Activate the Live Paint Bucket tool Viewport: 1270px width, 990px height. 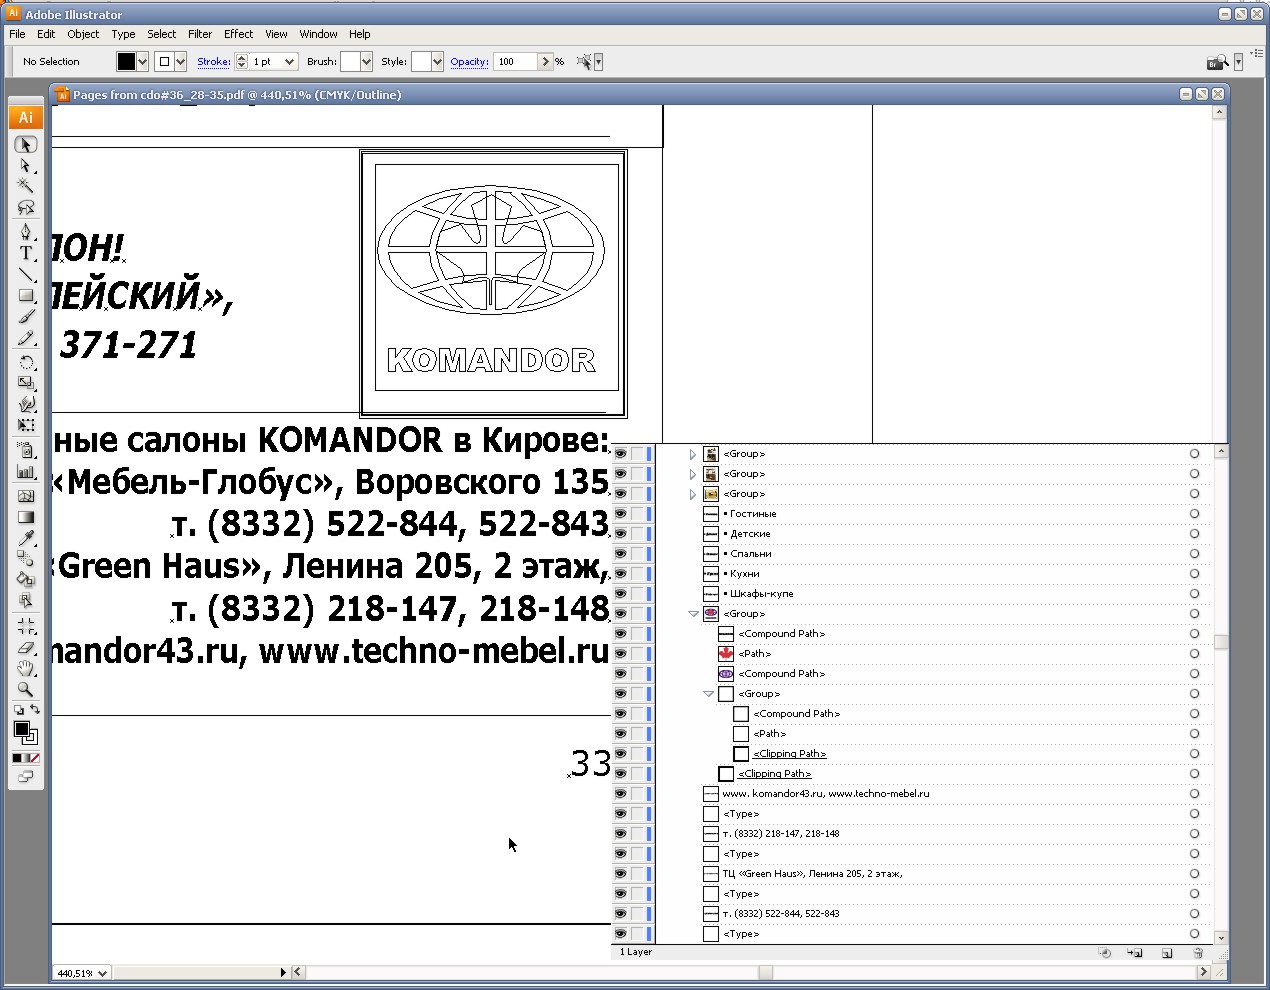coord(26,580)
